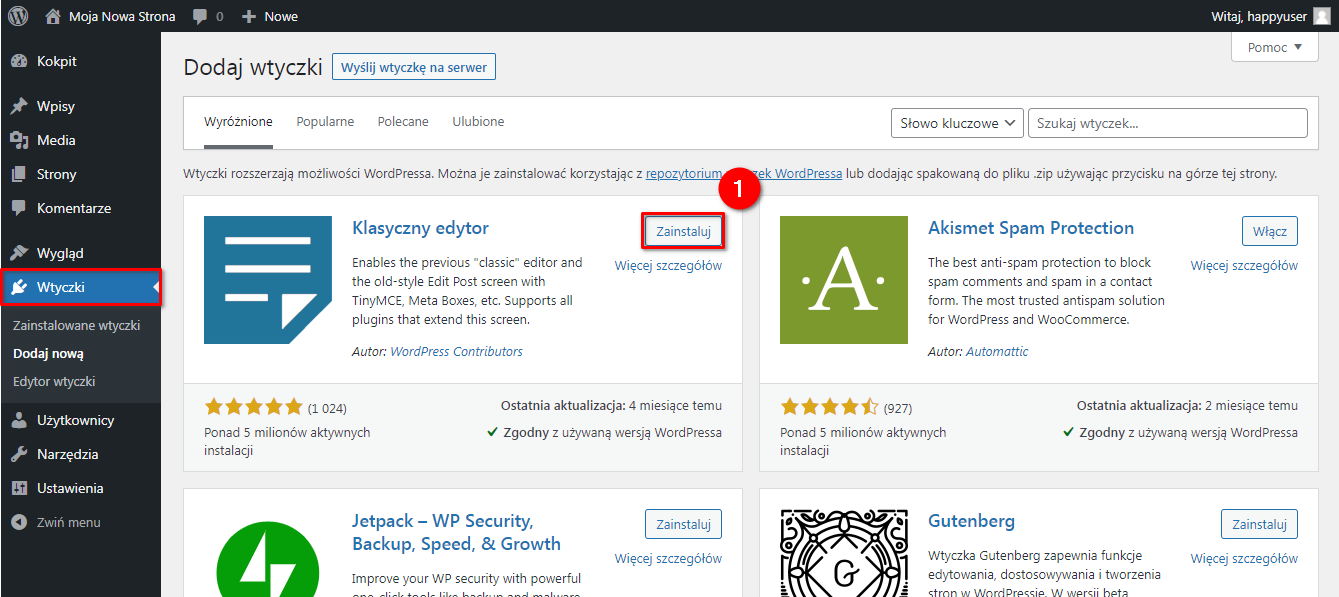This screenshot has width=1339, height=597.
Task: Switch to the Wyróżnione tab
Action: [238, 122]
